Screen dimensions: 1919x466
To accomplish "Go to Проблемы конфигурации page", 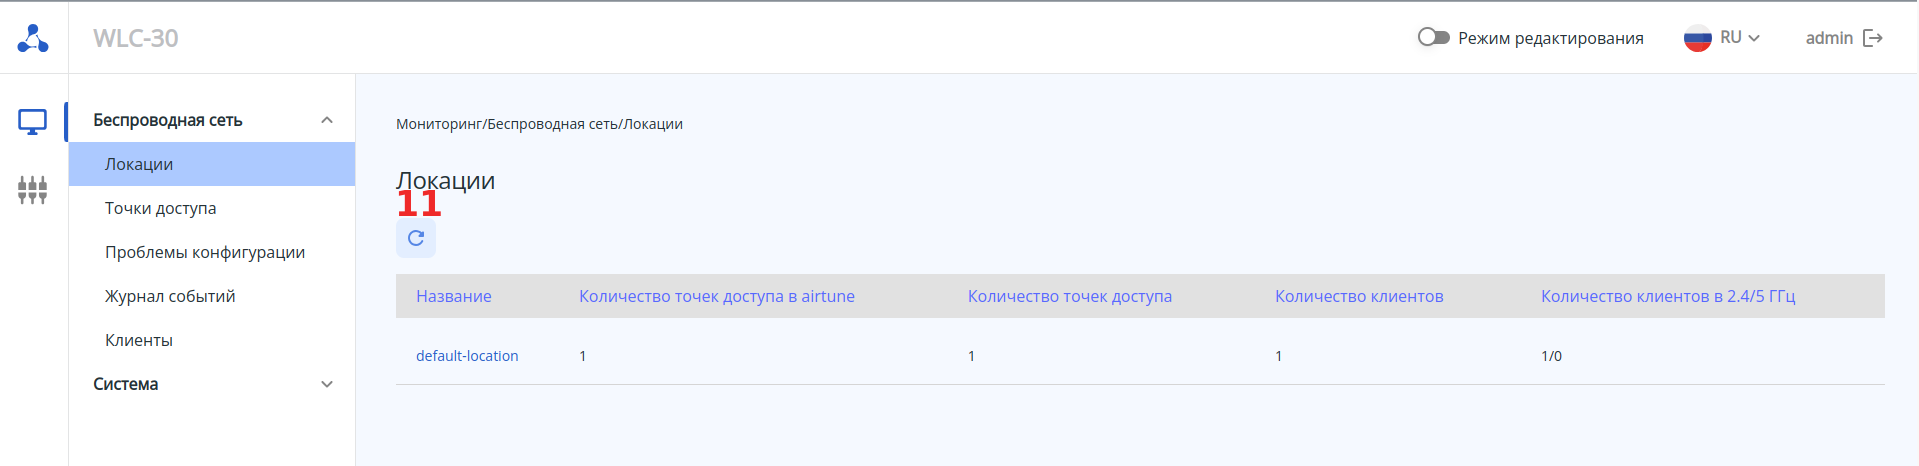I will click(205, 252).
